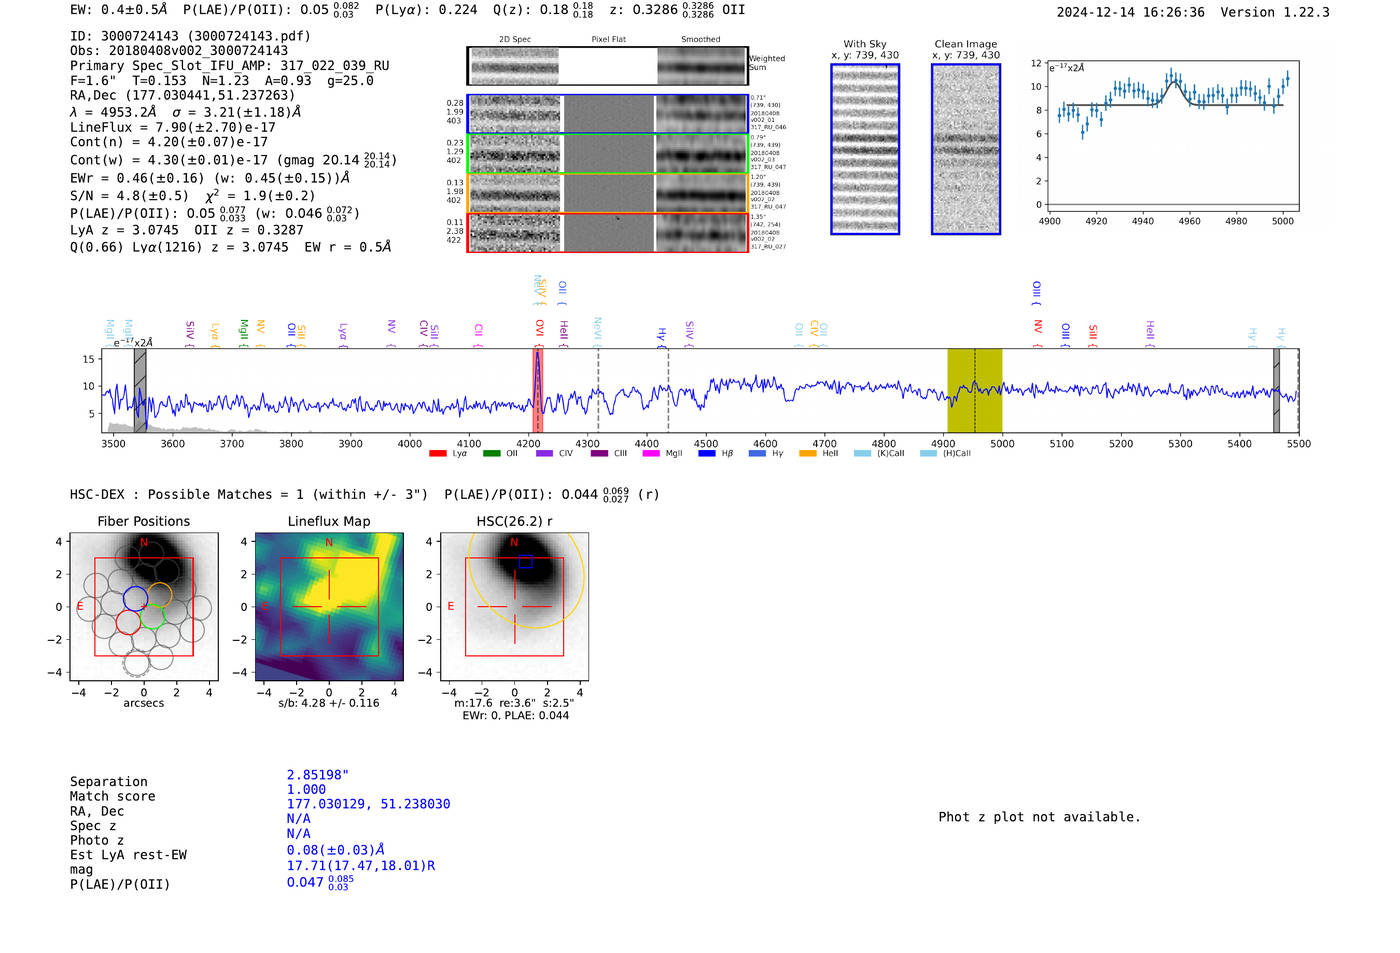Click the 's/b: 4.28 +/- 0.116' caption
This screenshot has height=953, width=1400.
tap(329, 703)
